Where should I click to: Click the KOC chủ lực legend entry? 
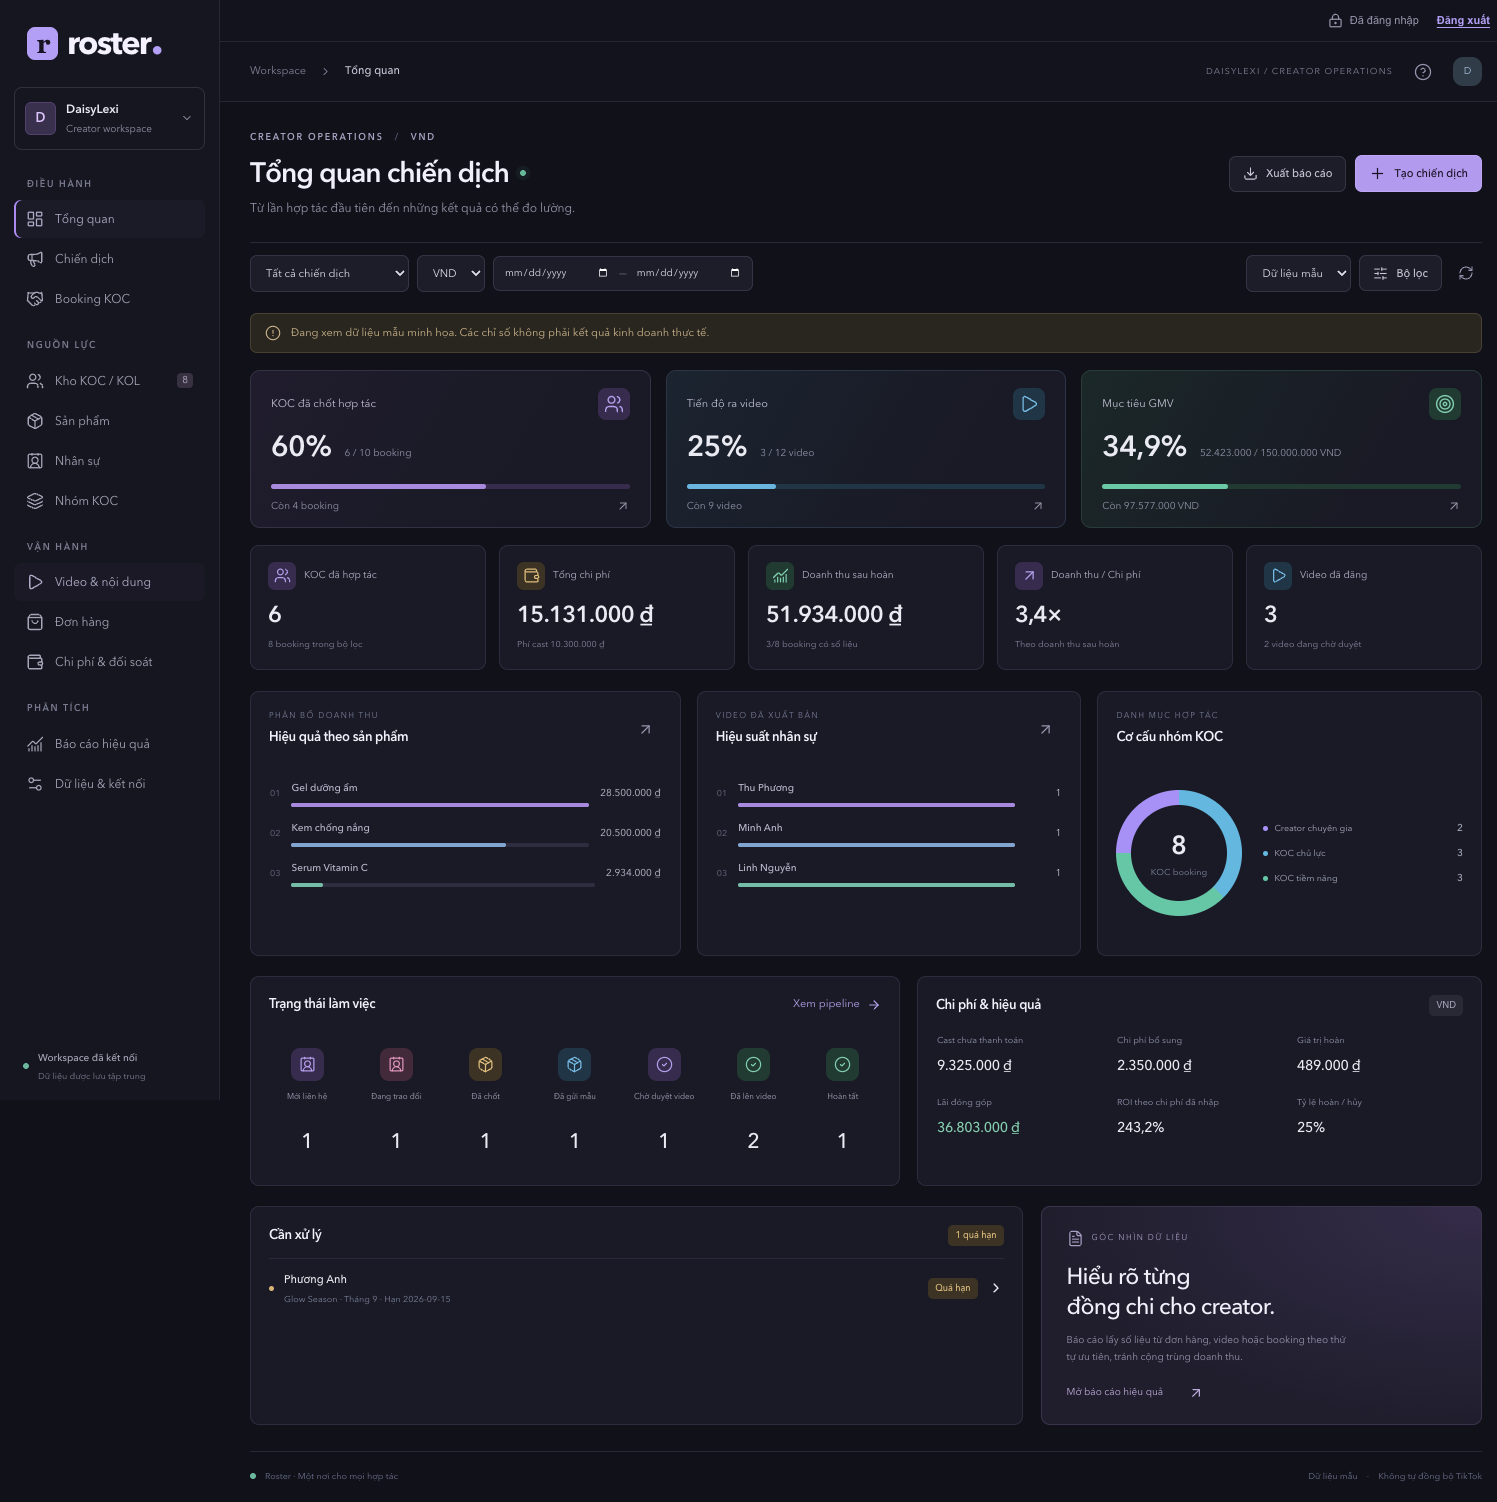point(1363,853)
